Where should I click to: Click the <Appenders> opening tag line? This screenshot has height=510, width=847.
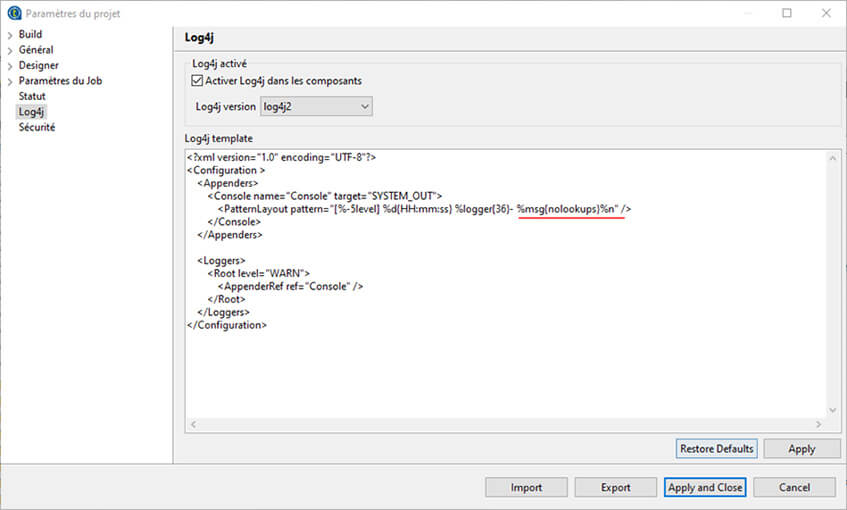(x=227, y=183)
